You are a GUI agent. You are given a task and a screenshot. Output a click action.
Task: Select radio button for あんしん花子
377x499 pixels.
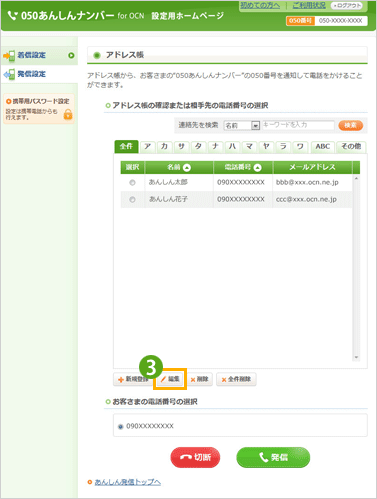pyautogui.click(x=132, y=200)
